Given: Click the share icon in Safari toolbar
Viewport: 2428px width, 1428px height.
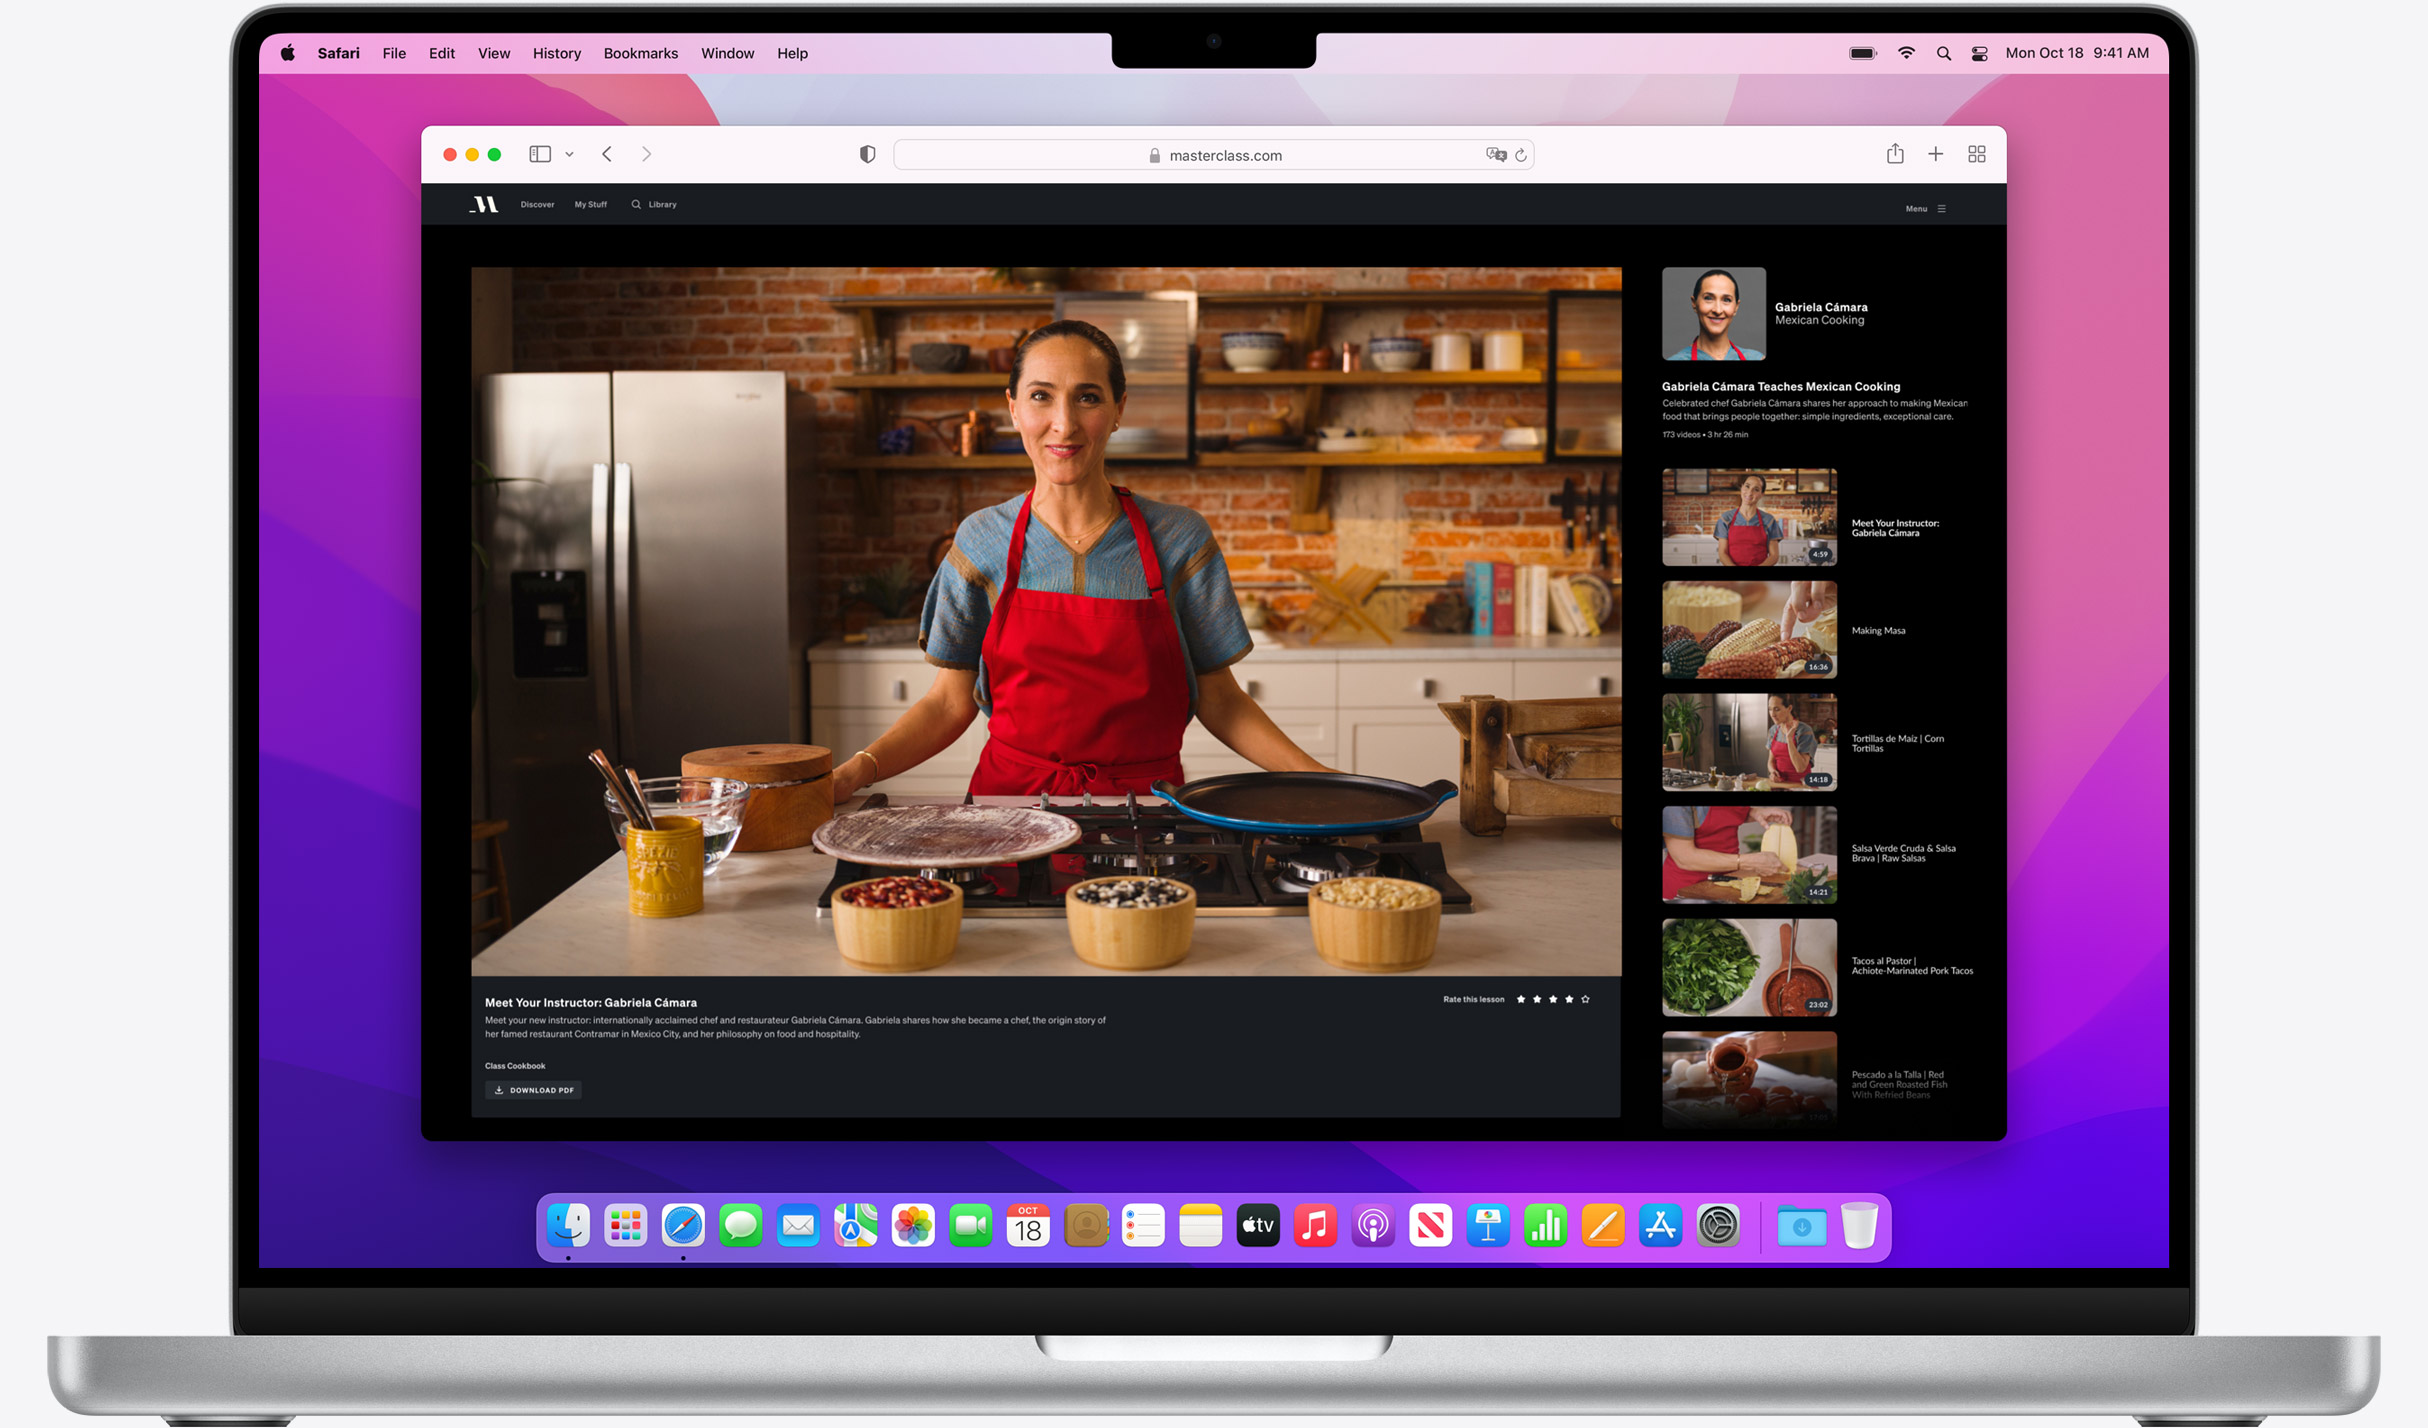Looking at the screenshot, I should [1894, 155].
